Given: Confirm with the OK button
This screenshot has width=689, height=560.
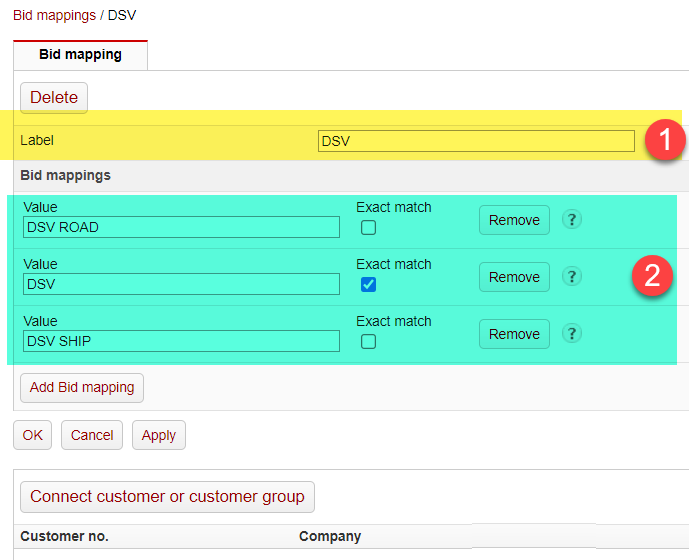Looking at the screenshot, I should [33, 435].
